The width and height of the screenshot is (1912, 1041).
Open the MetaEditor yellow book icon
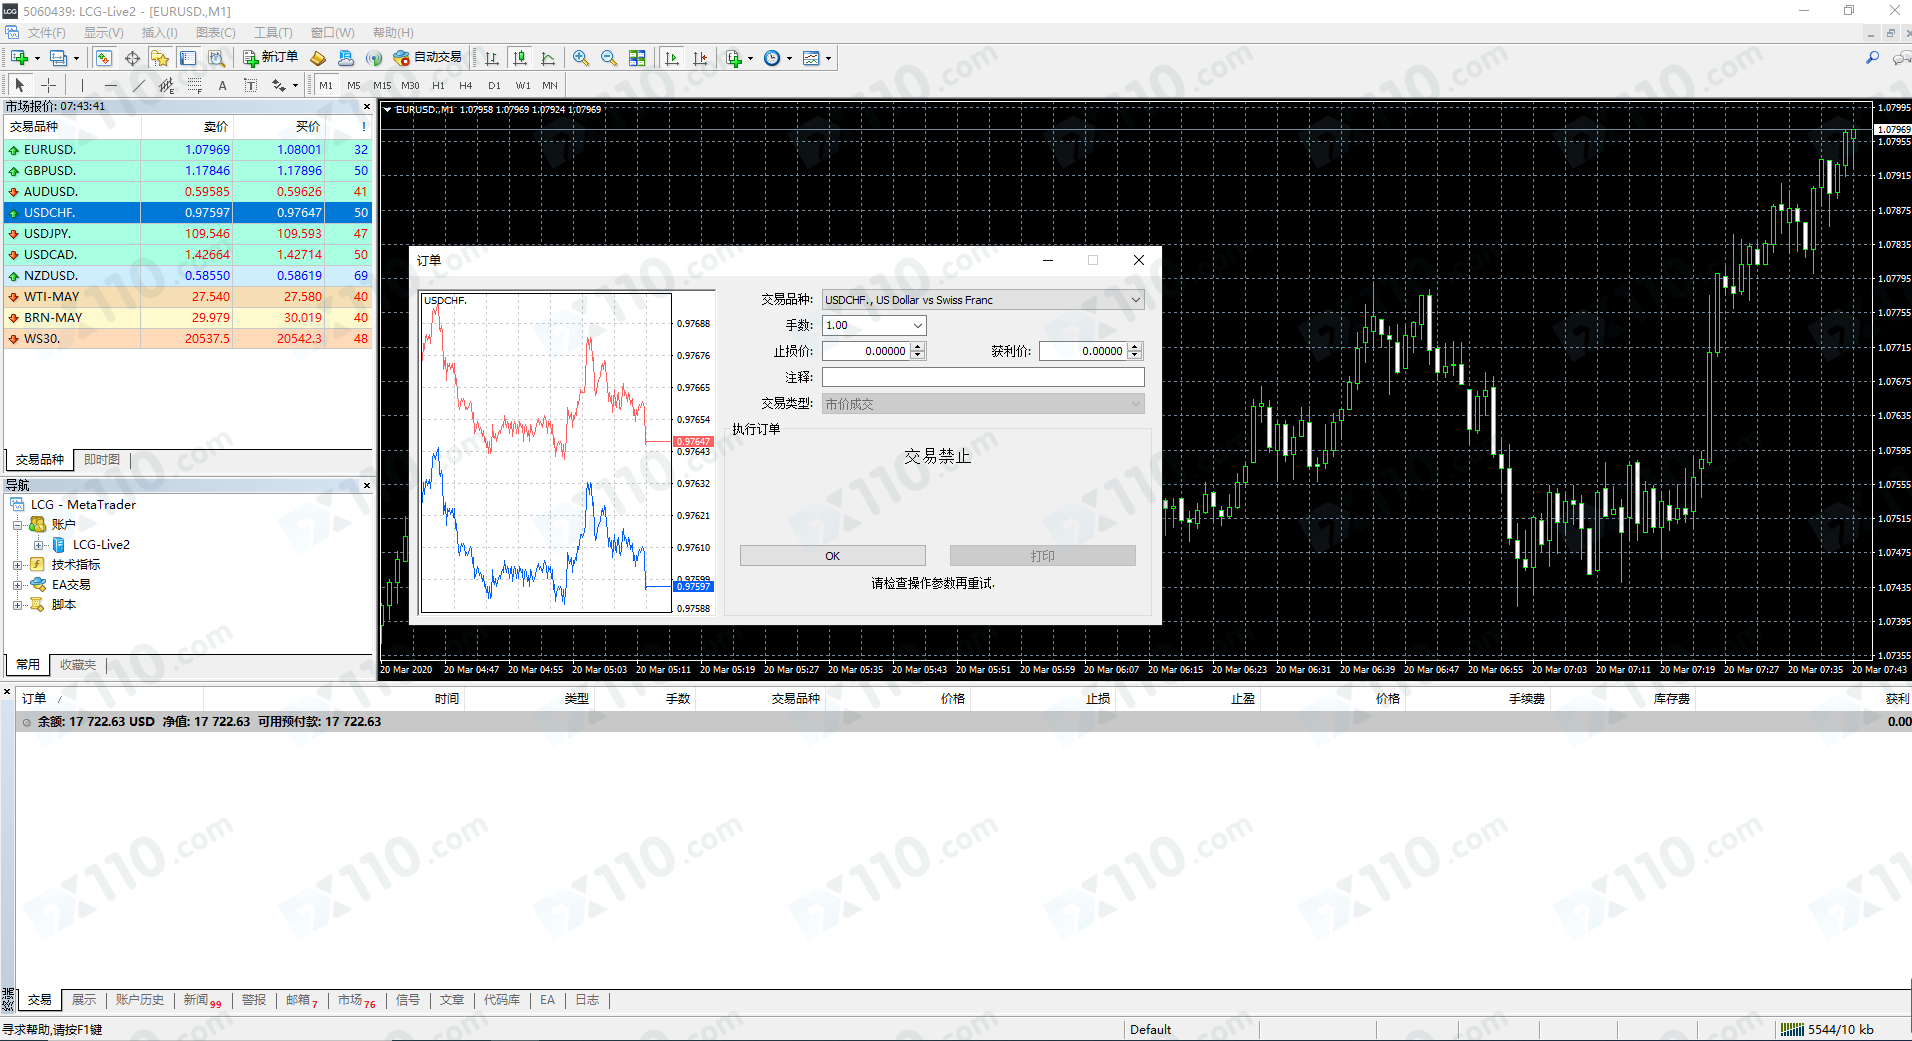tap(318, 58)
